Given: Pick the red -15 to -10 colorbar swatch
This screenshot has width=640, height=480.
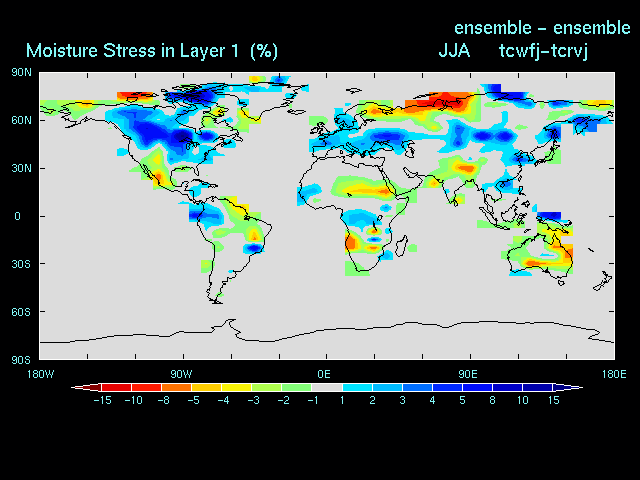Looking at the screenshot, I should 117,387.
